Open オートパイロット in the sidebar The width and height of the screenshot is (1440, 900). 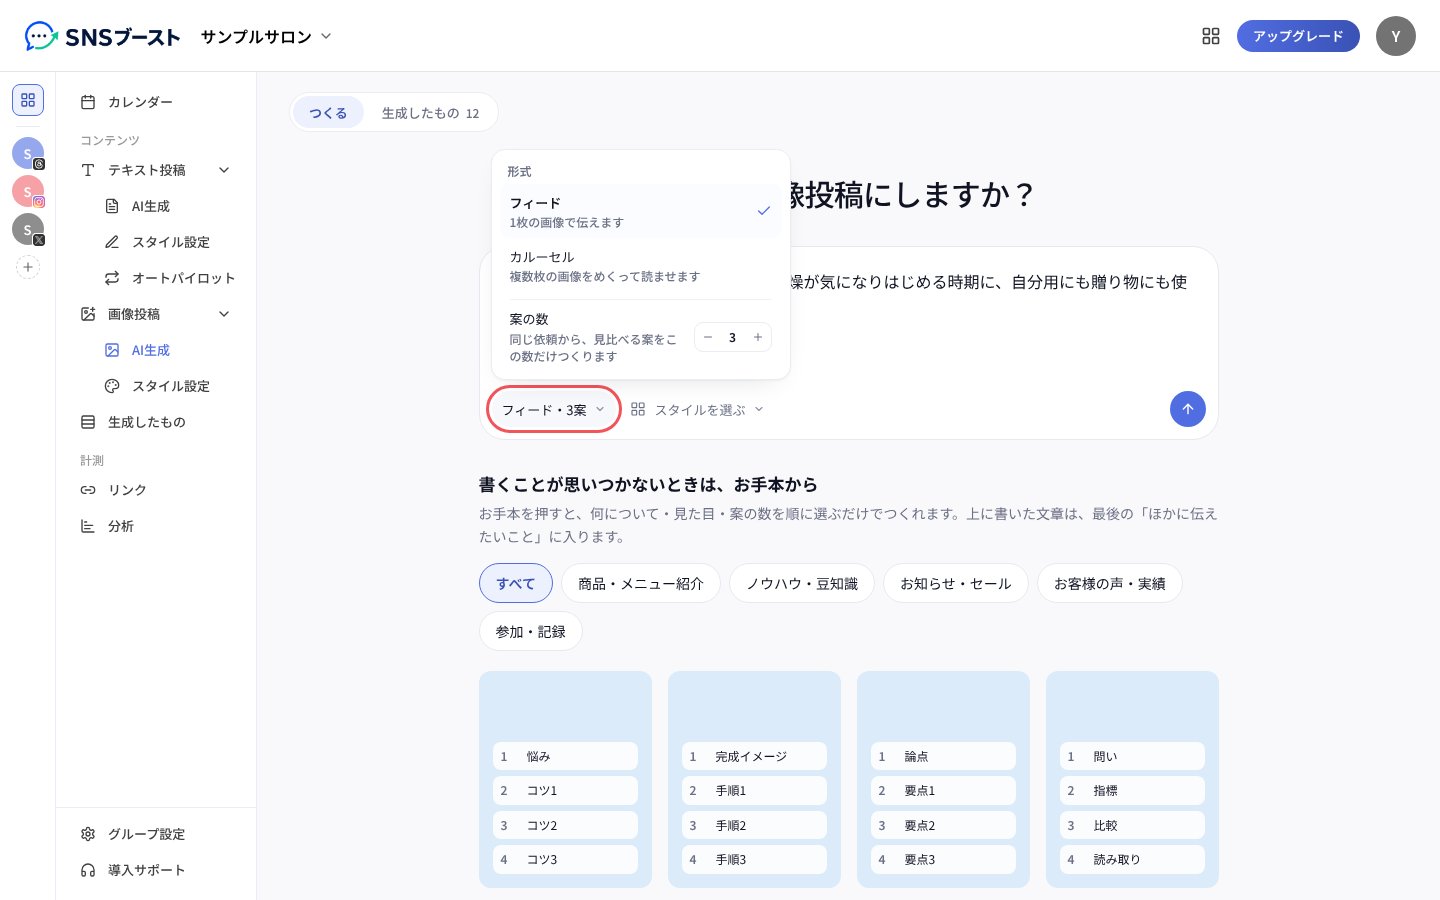(168, 278)
